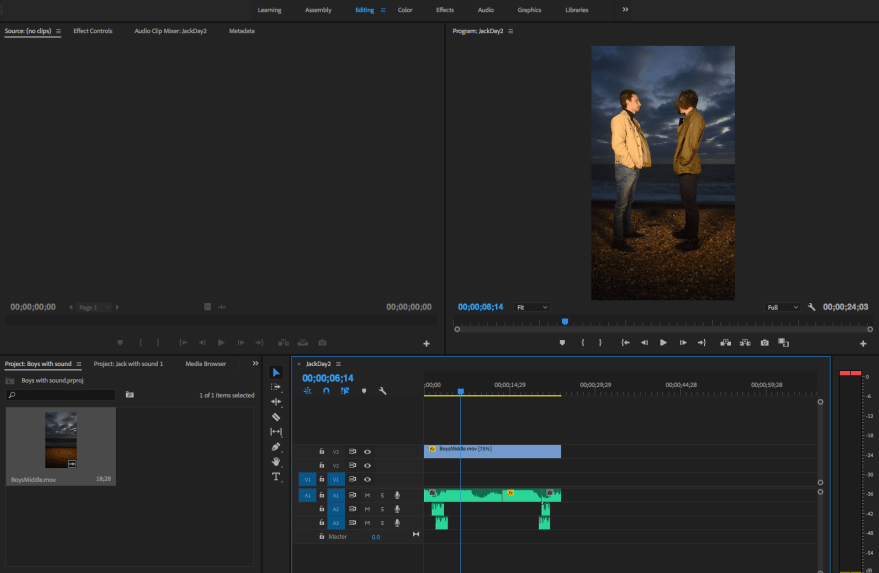Switch to Effects workspace
The image size is (879, 573).
445,10
